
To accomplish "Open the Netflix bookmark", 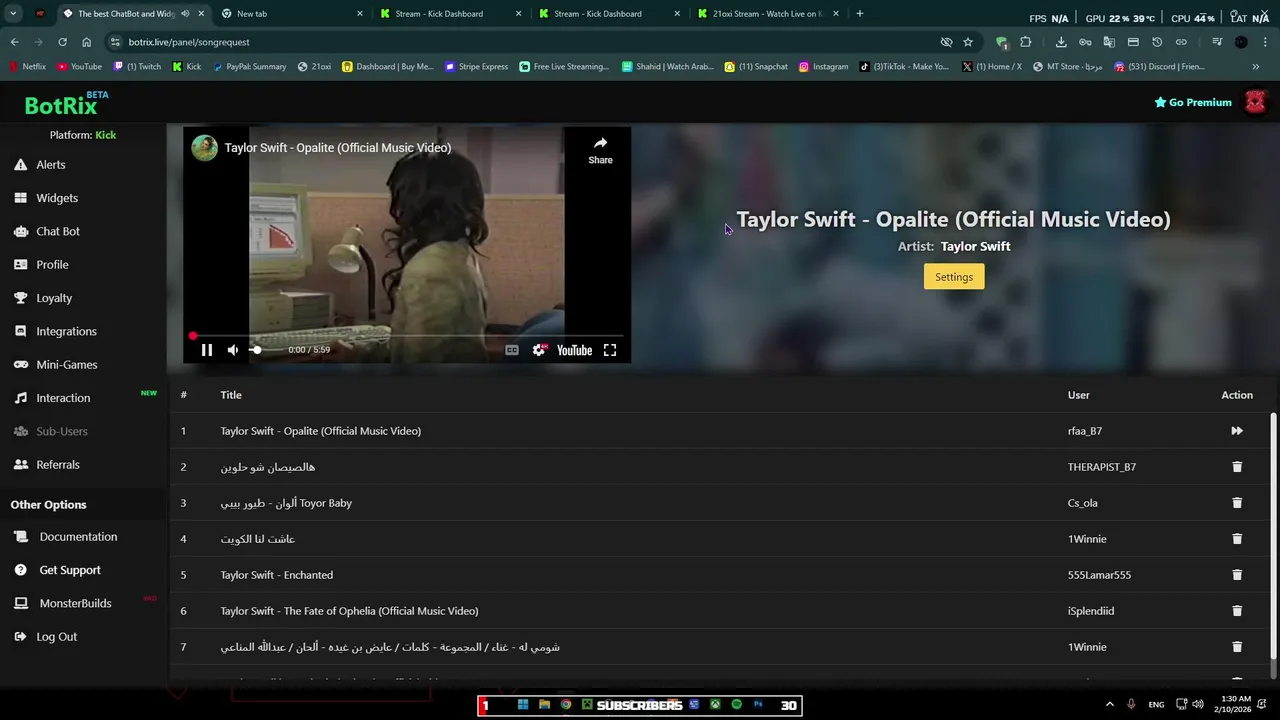I will coord(27,67).
